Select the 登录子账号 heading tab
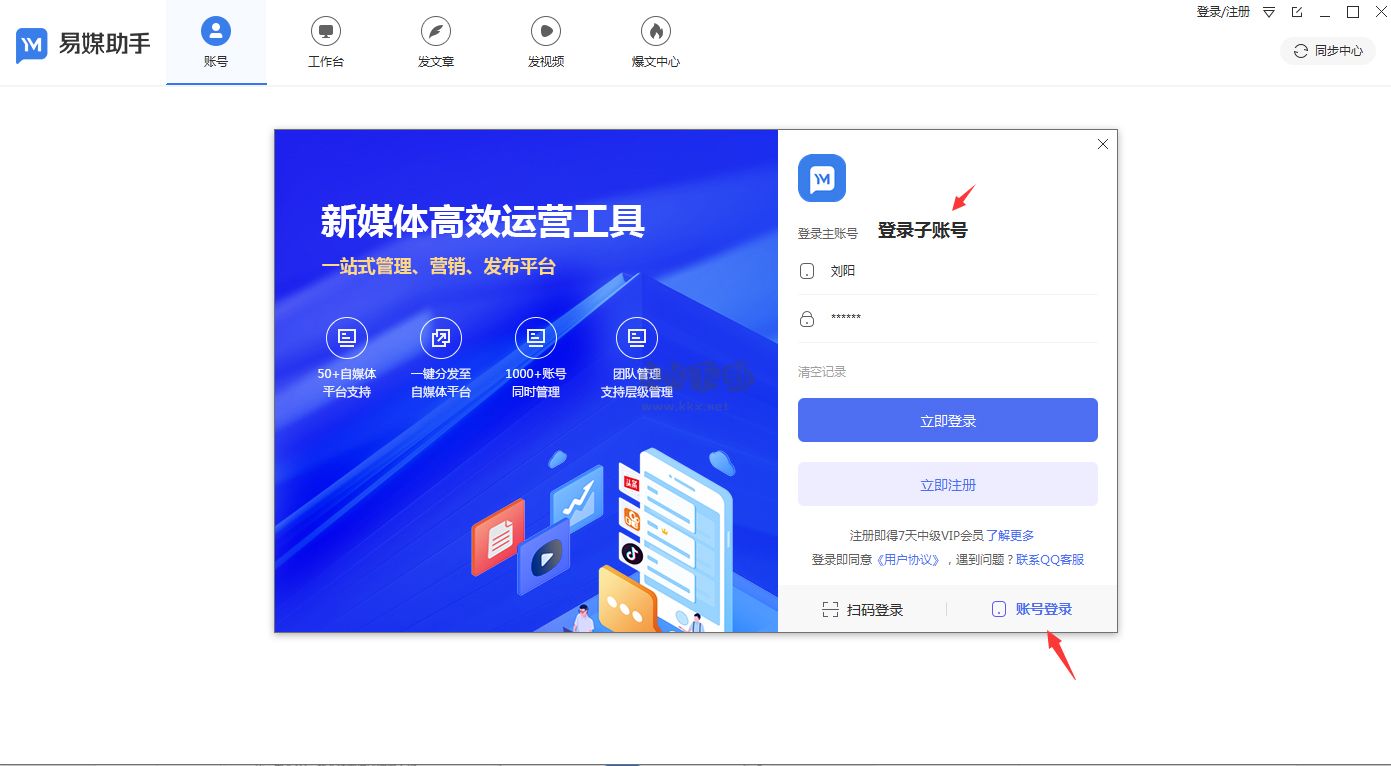 [x=923, y=231]
